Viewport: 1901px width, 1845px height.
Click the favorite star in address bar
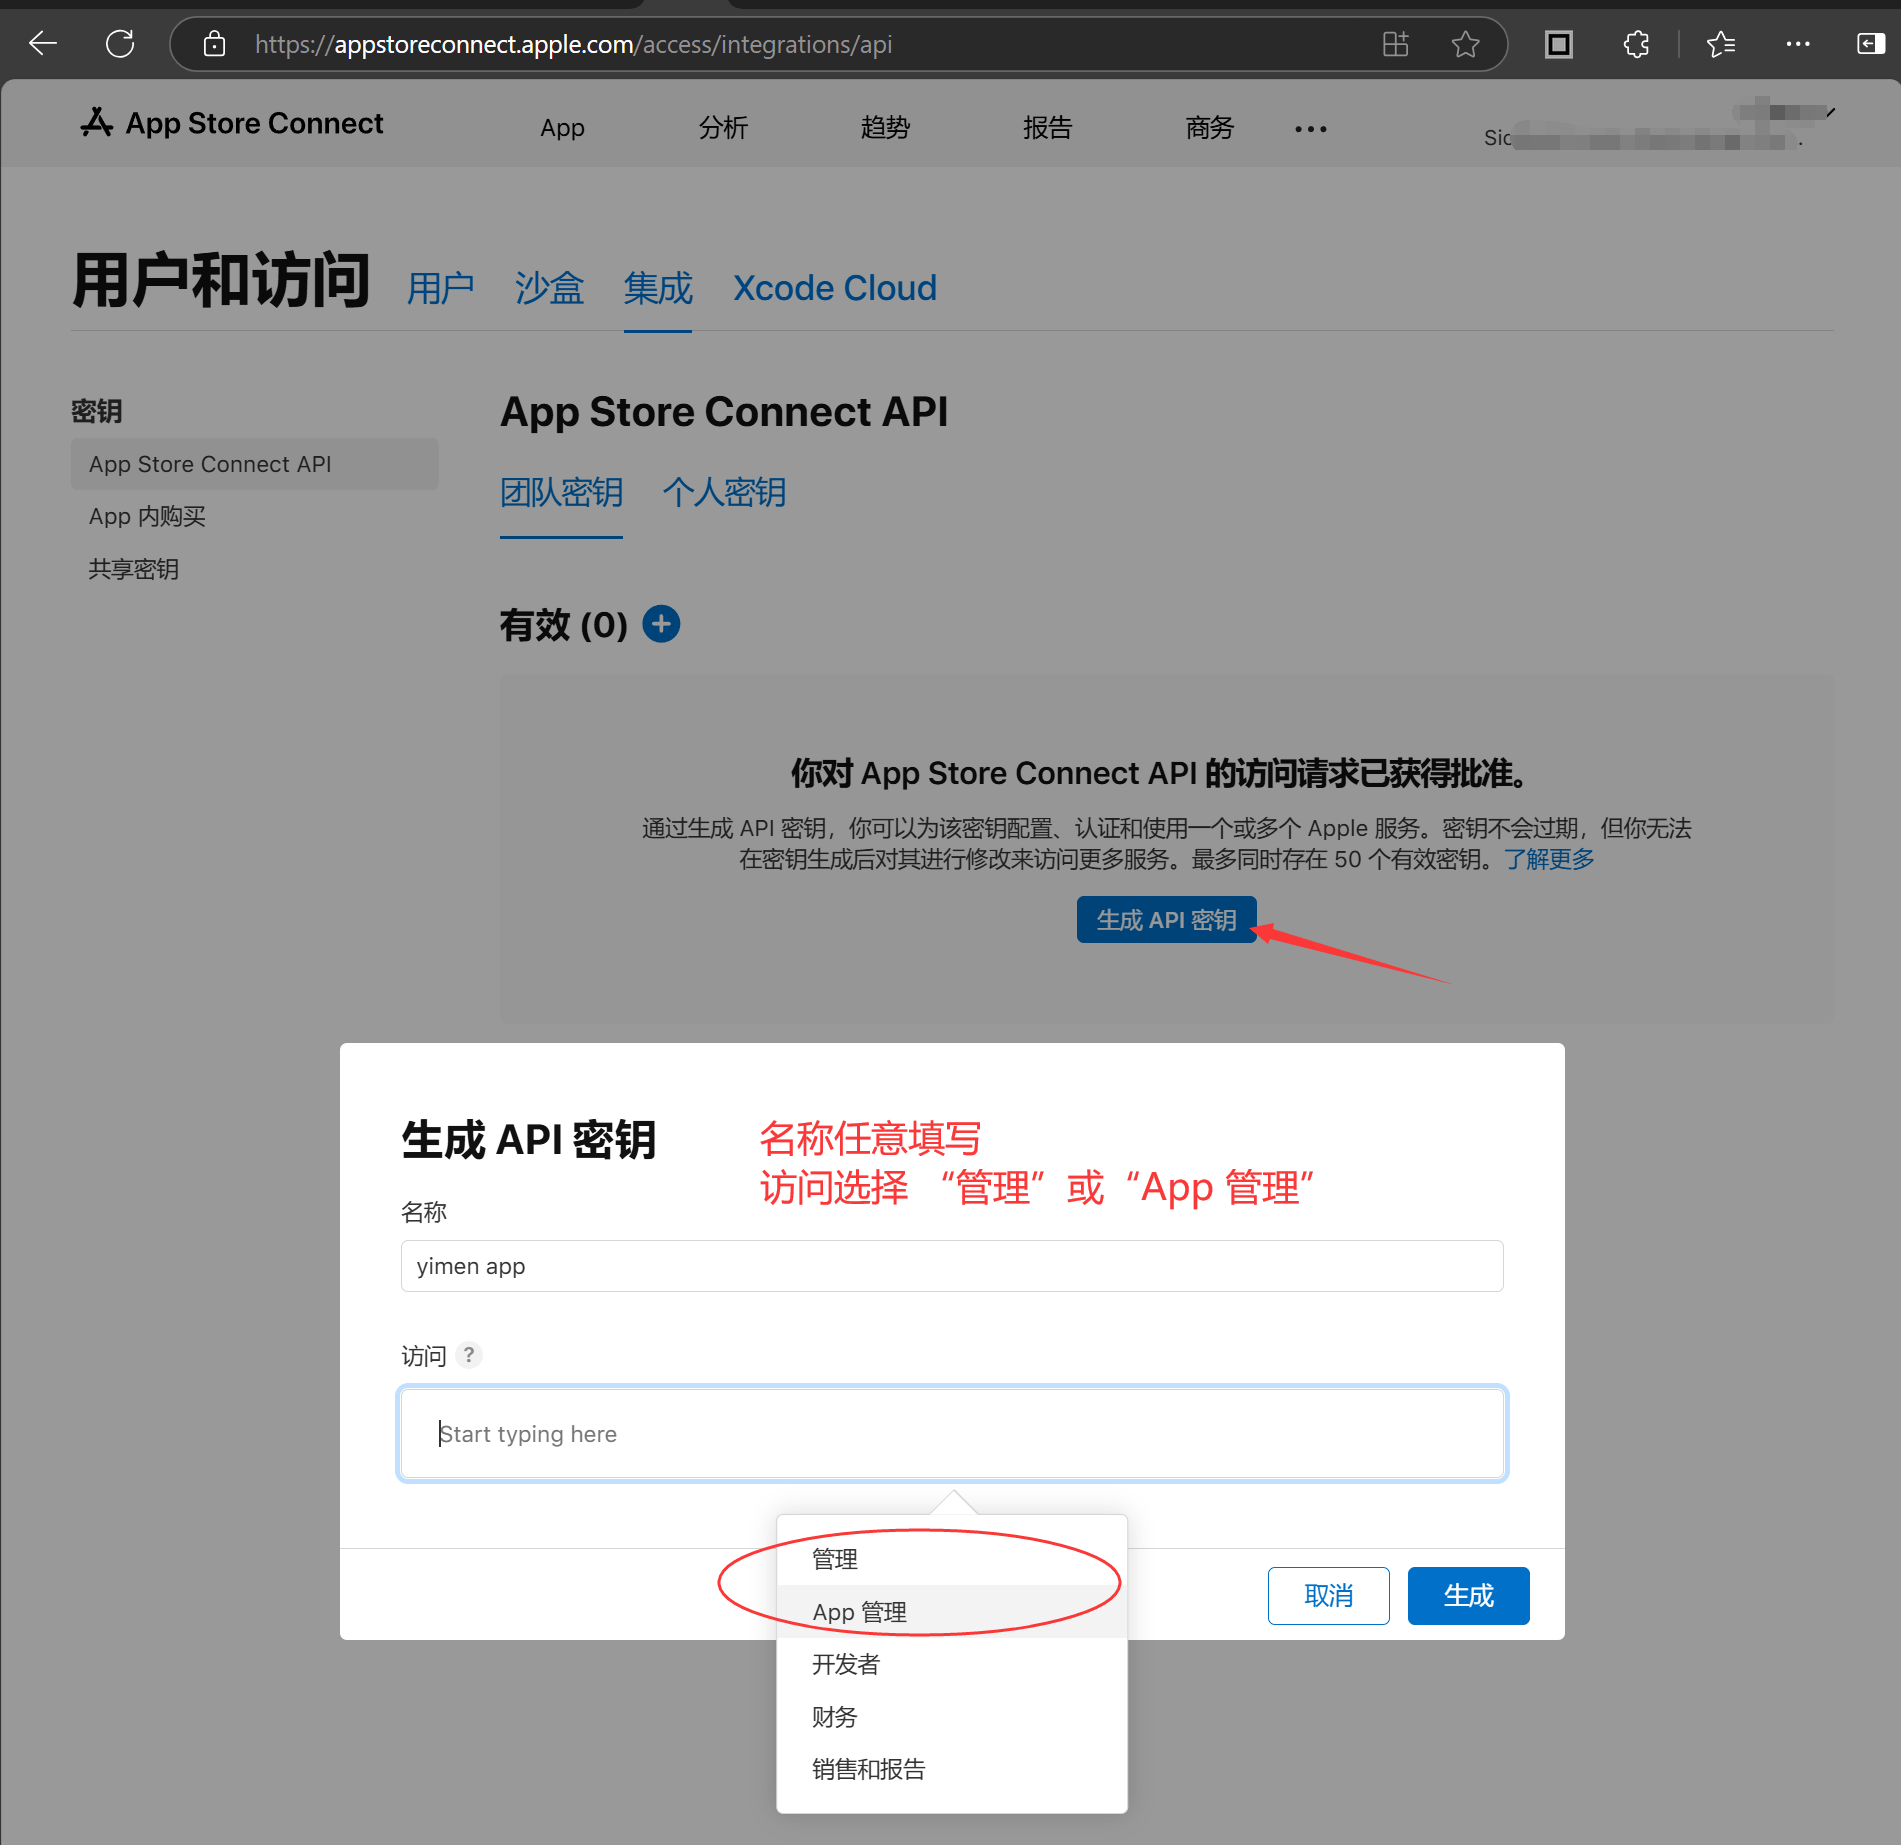[x=1465, y=44]
